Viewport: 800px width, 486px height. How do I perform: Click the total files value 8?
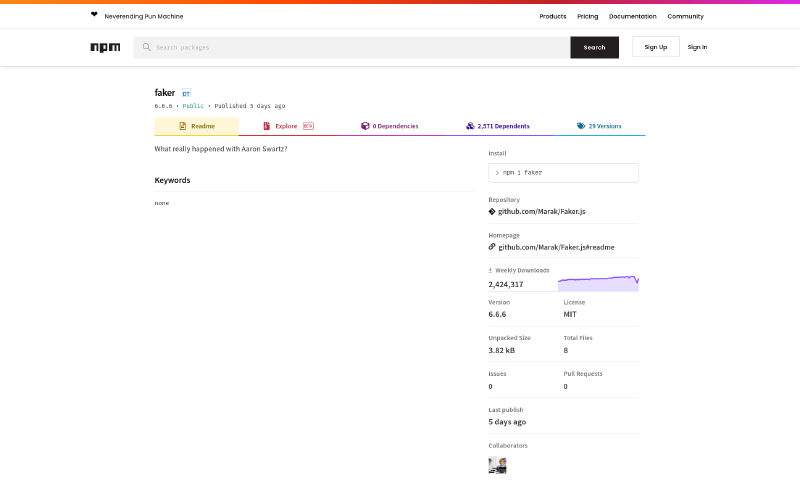565,350
